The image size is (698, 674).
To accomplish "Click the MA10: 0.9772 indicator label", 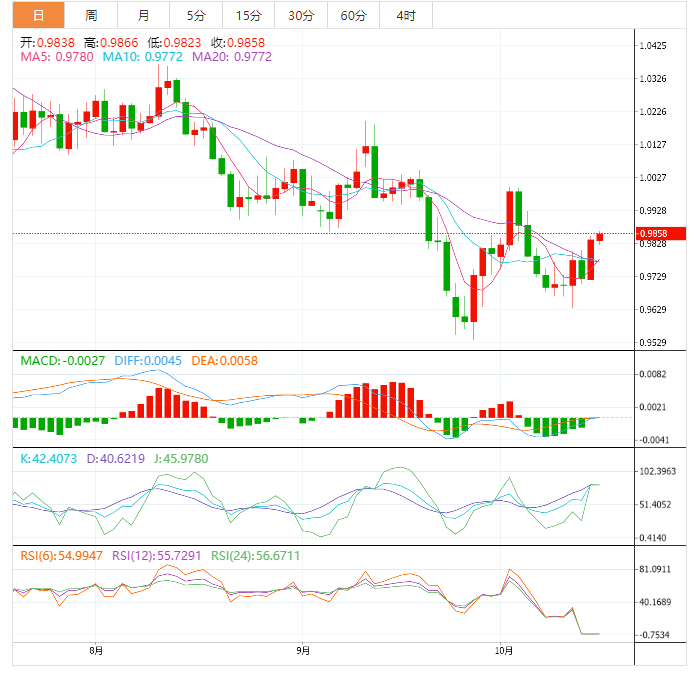I will pos(142,57).
